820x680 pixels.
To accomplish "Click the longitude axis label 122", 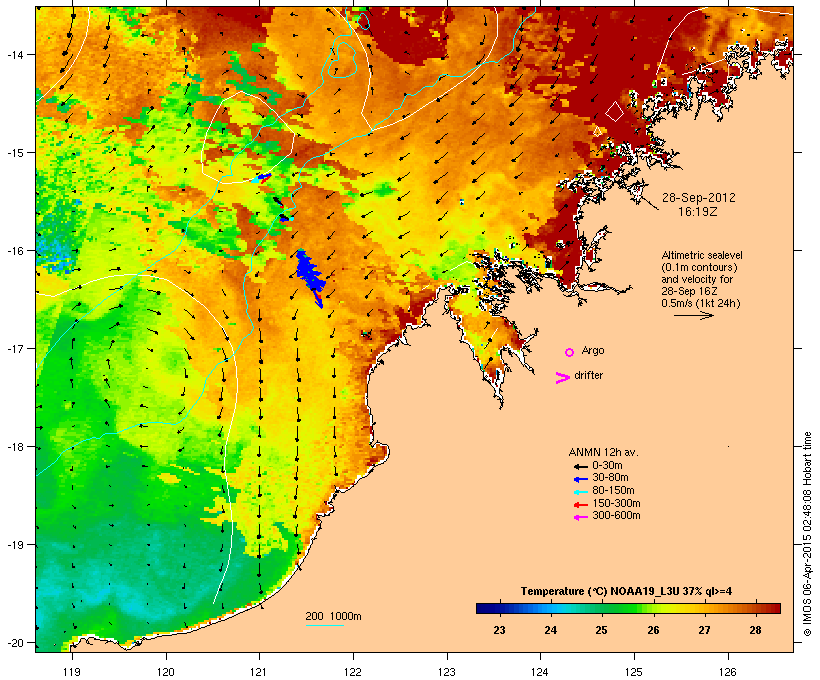I will [353, 672].
